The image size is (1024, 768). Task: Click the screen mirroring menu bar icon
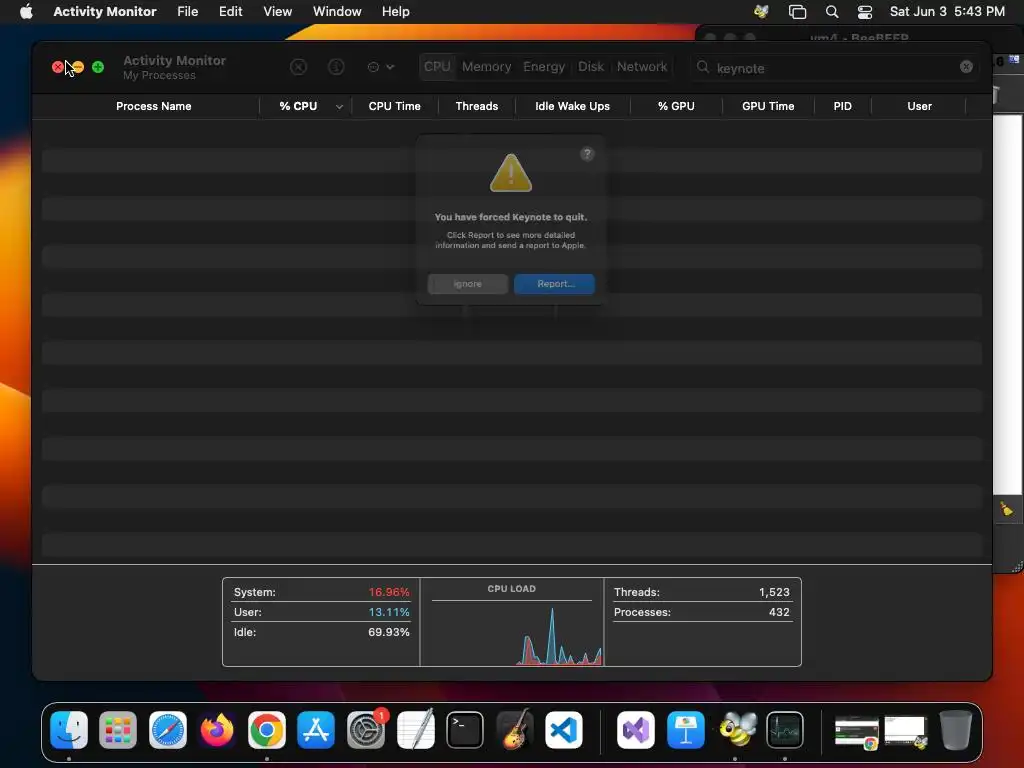coord(797,12)
